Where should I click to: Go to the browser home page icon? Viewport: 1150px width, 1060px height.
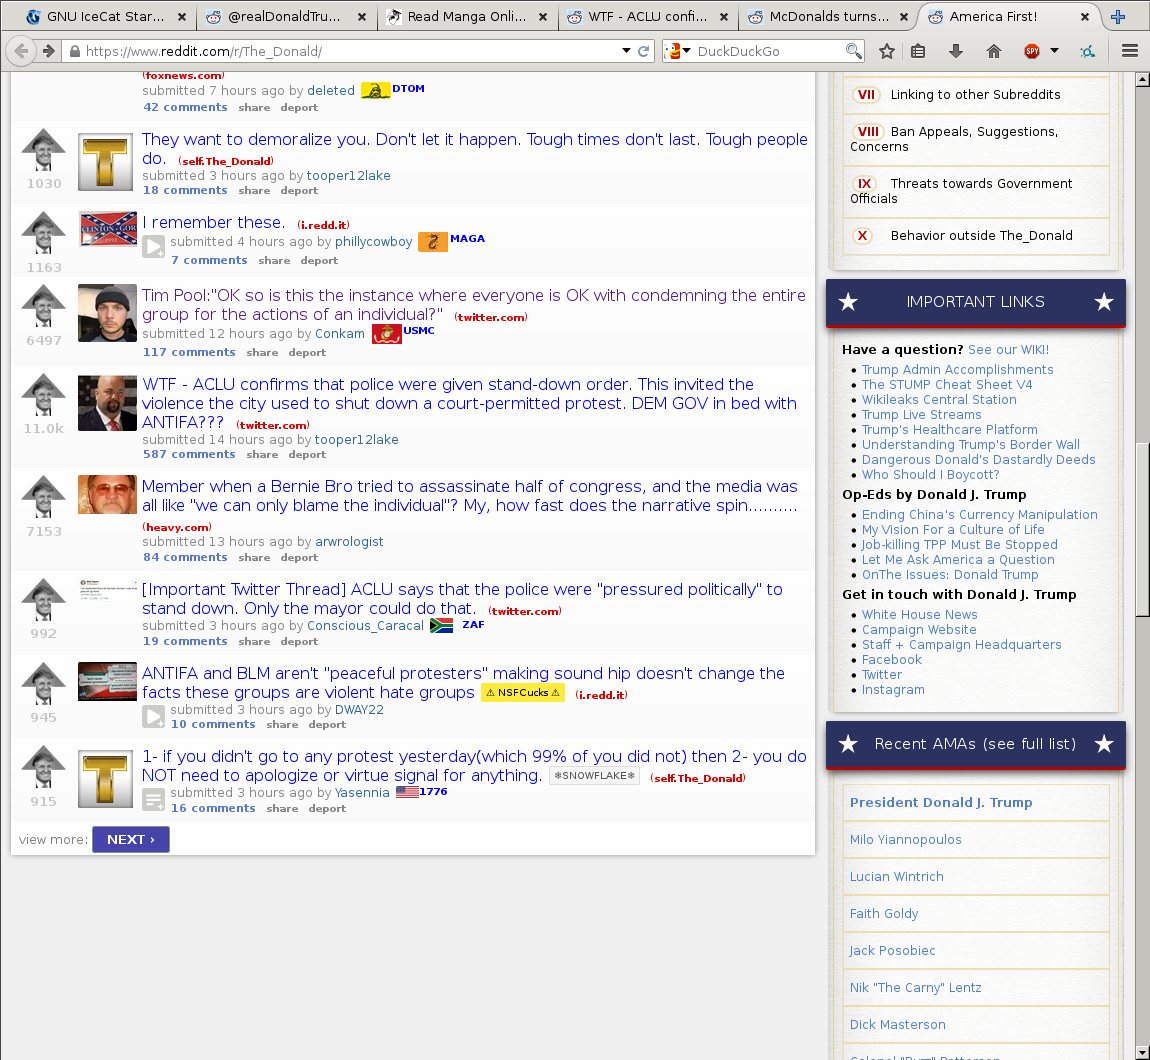tap(993, 51)
